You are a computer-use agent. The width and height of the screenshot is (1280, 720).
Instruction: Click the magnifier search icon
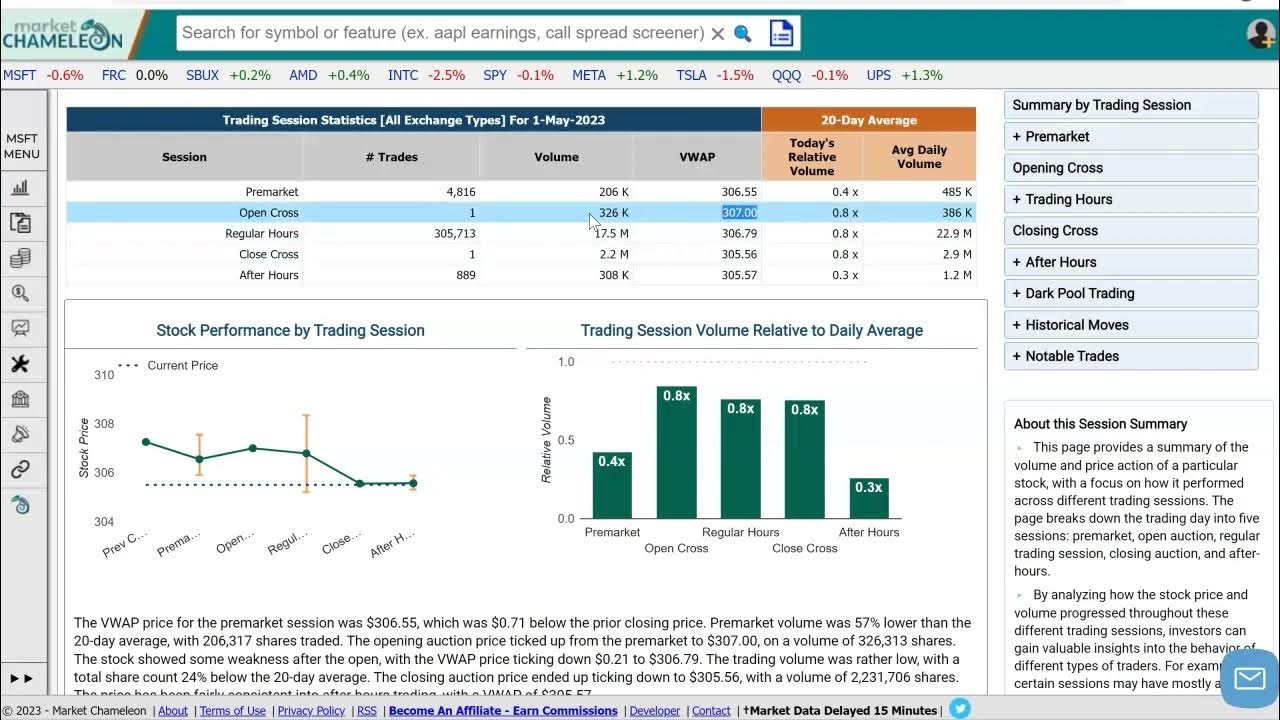(x=742, y=34)
